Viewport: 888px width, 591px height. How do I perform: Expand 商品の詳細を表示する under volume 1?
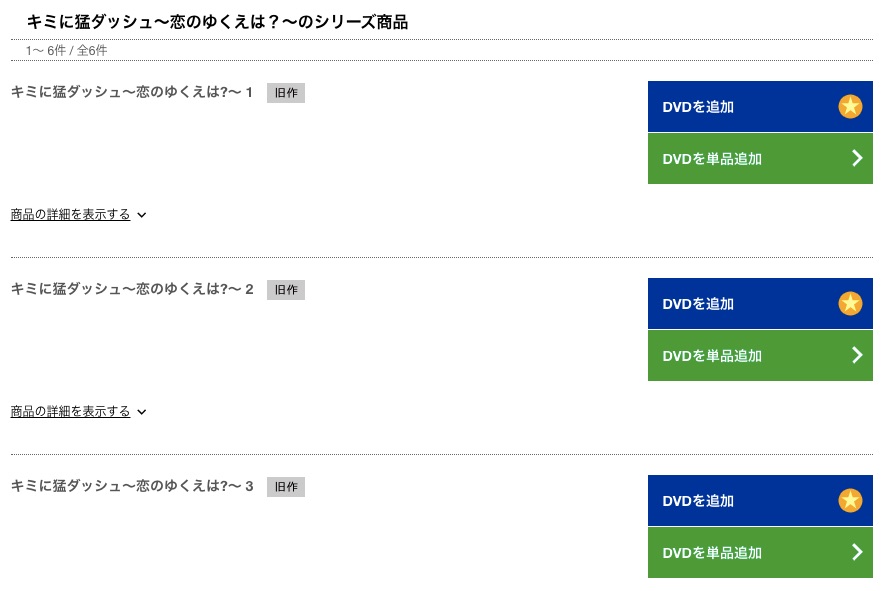point(70,215)
